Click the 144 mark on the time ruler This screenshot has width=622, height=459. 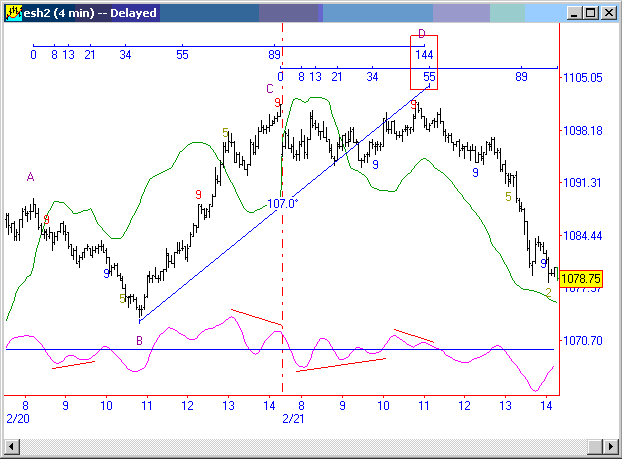tap(423, 54)
